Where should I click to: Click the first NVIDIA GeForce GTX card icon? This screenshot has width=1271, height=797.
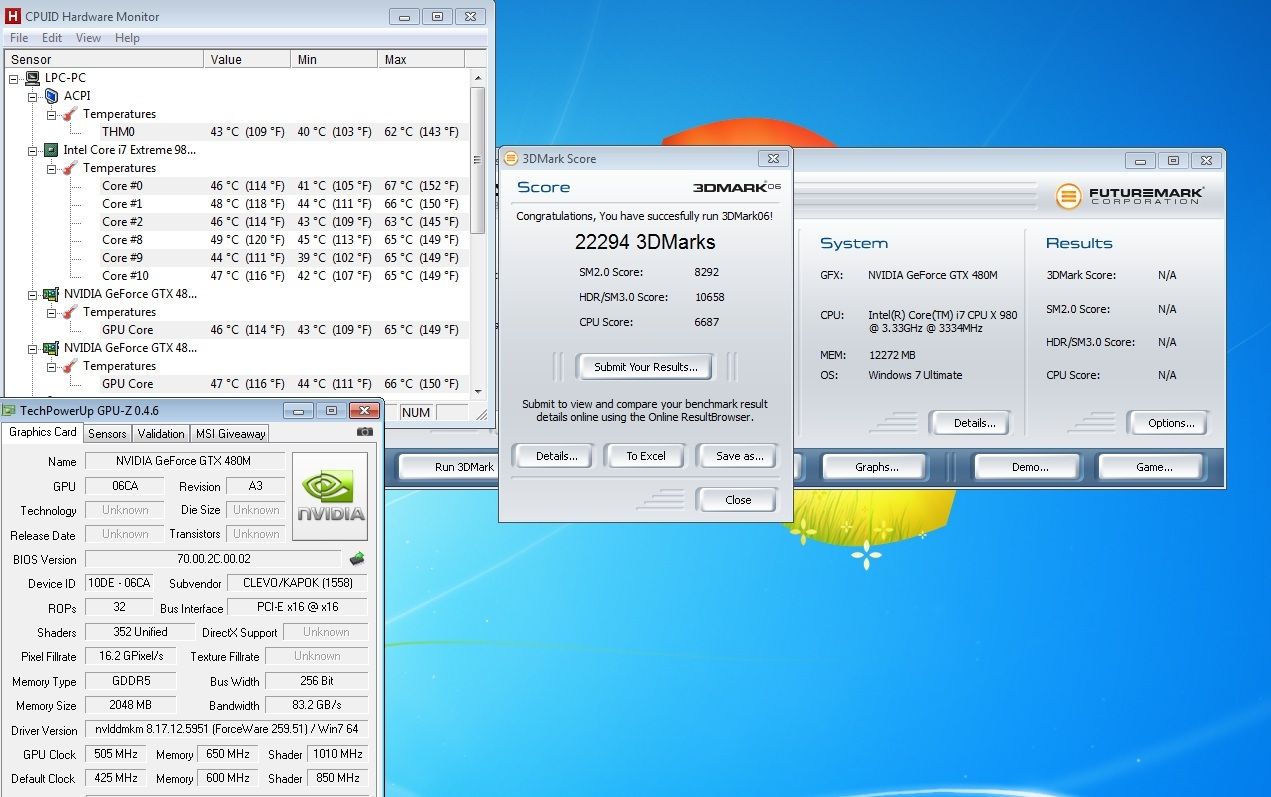(x=51, y=294)
